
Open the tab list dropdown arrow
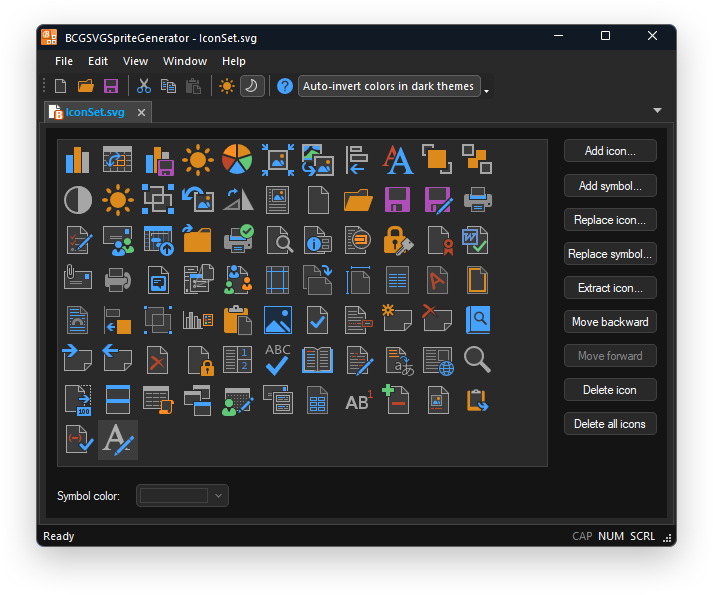coord(657,111)
